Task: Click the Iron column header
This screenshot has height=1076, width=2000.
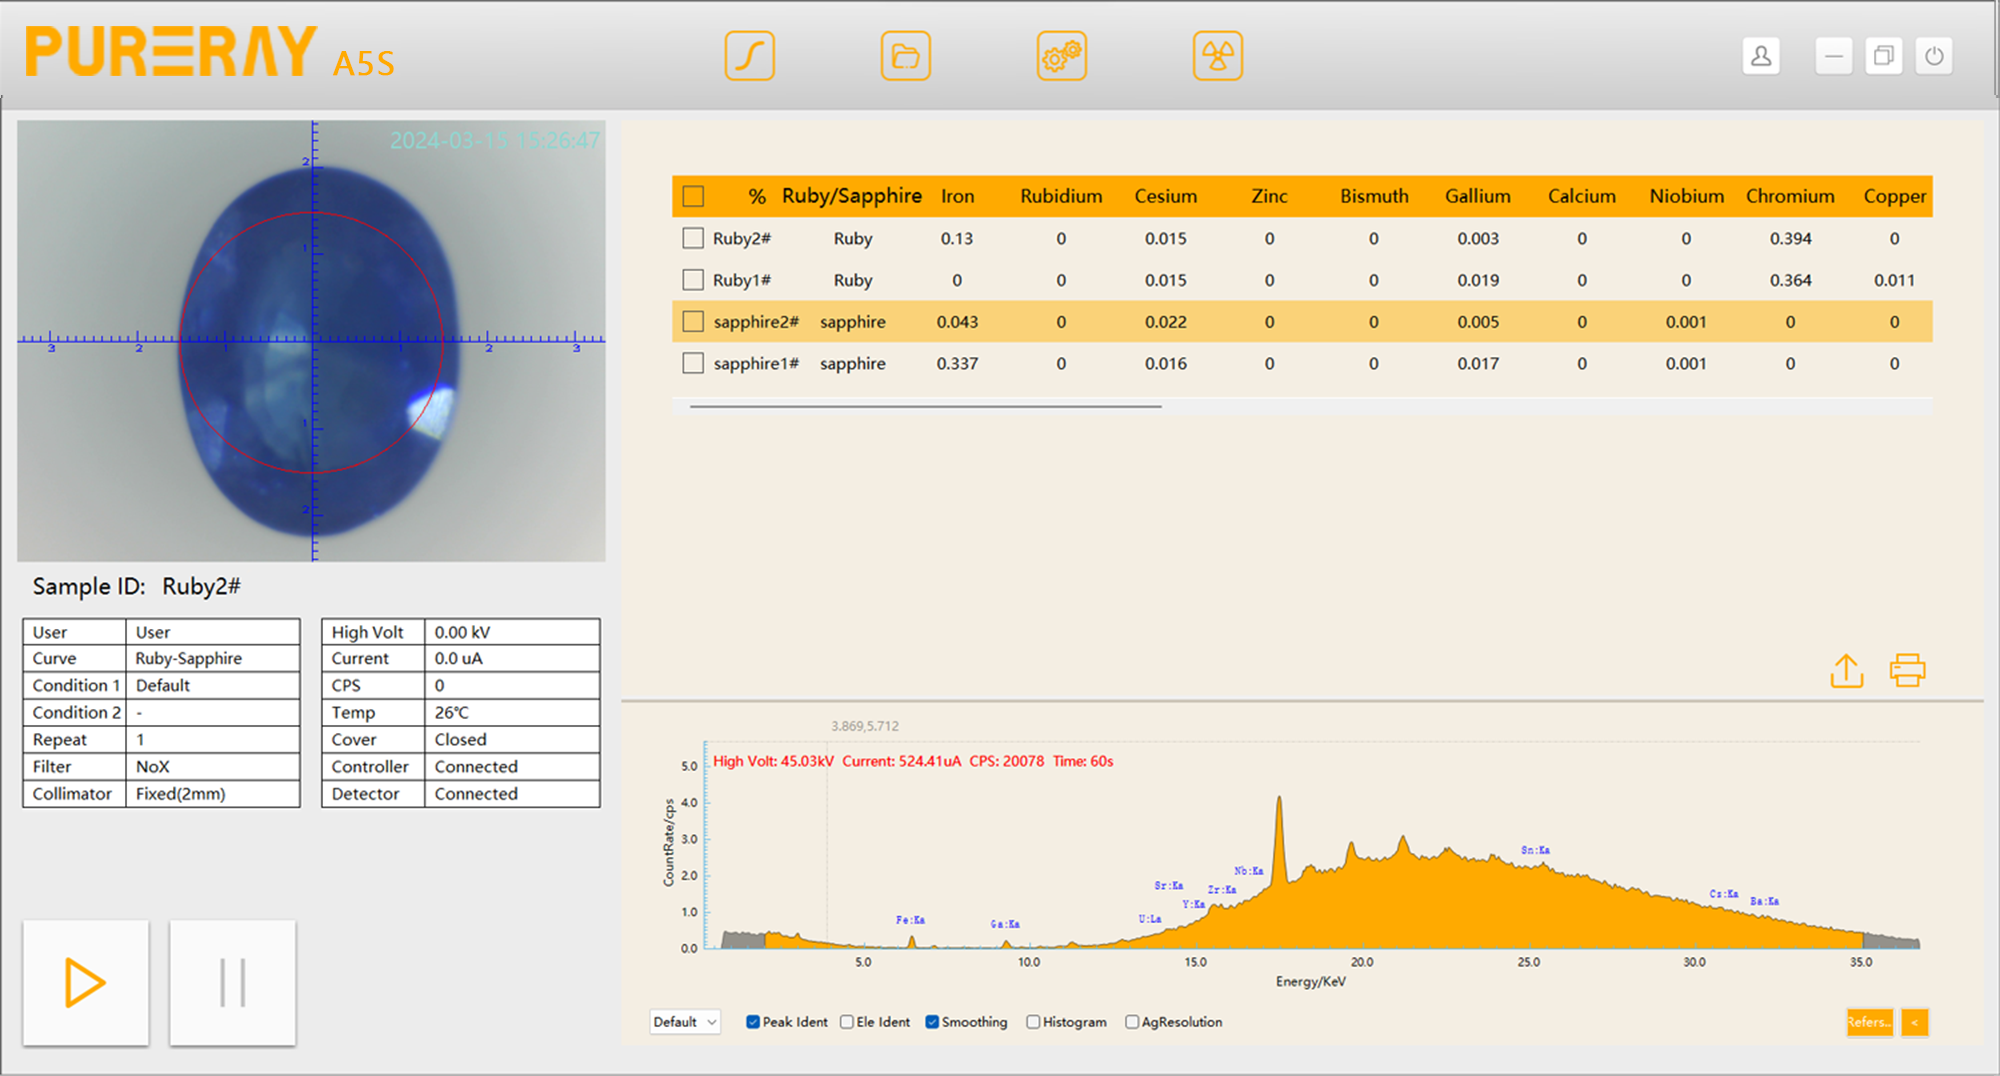Action: [x=957, y=196]
